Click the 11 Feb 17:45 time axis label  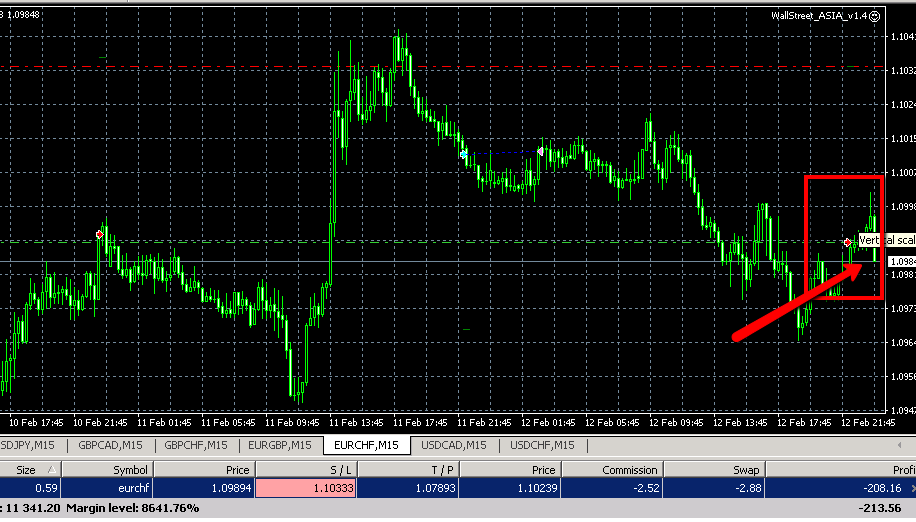click(x=420, y=423)
